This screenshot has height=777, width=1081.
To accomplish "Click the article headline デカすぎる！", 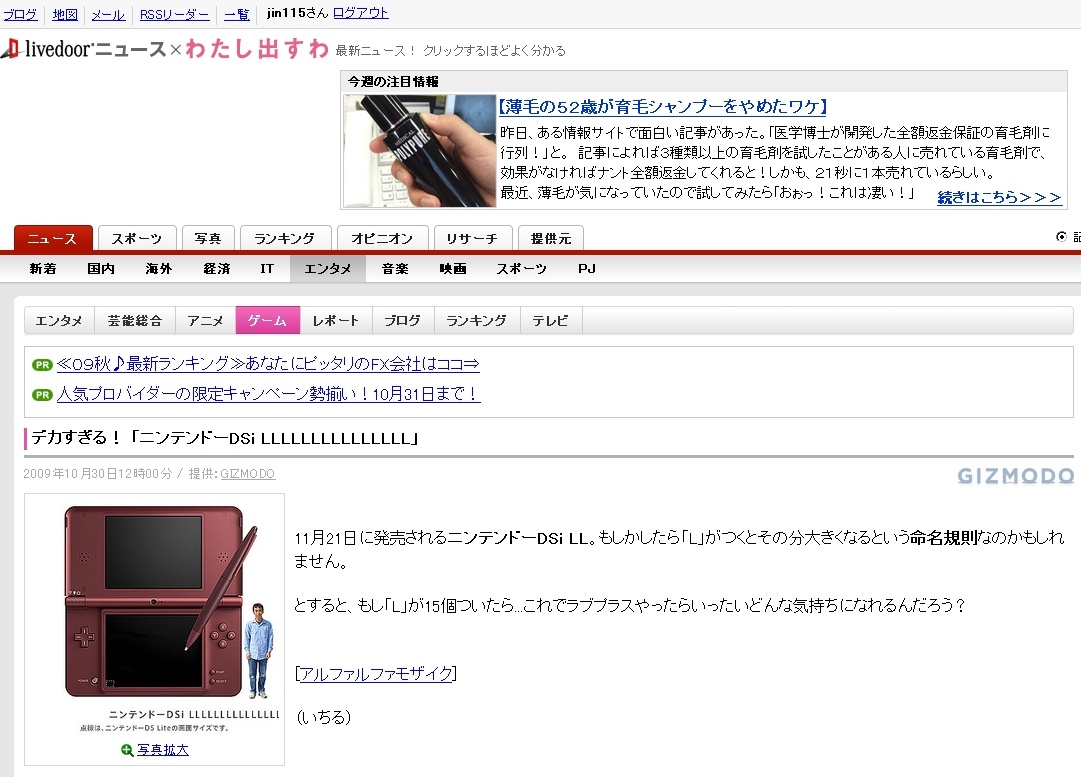I will (225, 438).
